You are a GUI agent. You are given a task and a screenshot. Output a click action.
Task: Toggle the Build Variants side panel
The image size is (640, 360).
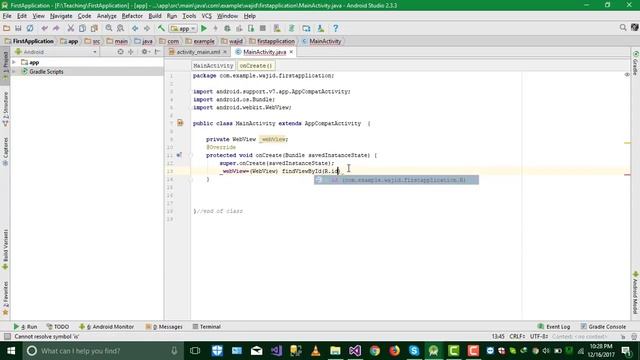[5, 249]
